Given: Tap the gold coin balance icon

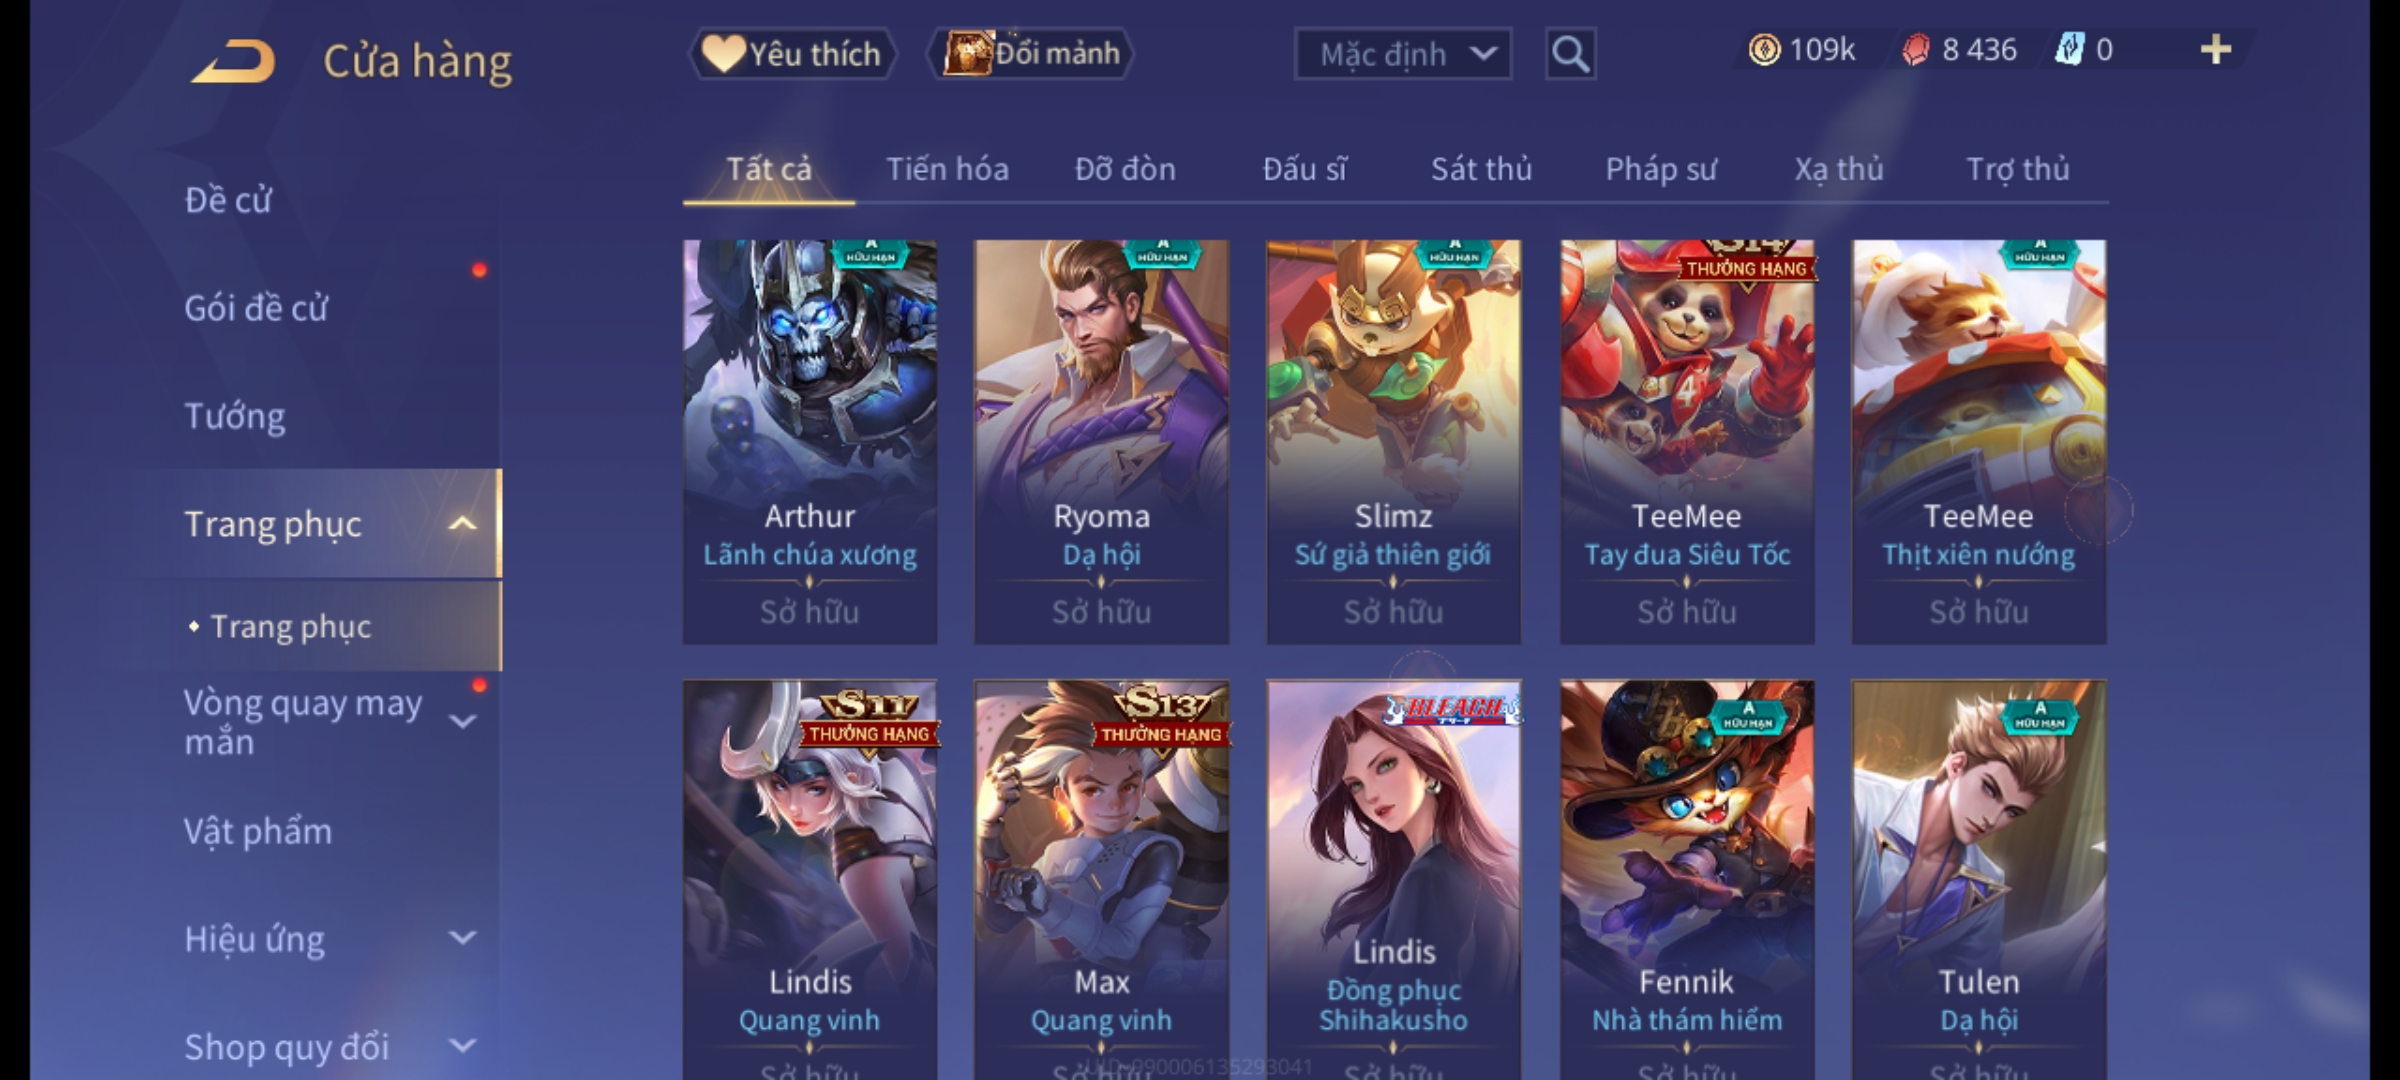Looking at the screenshot, I should [x=1764, y=50].
